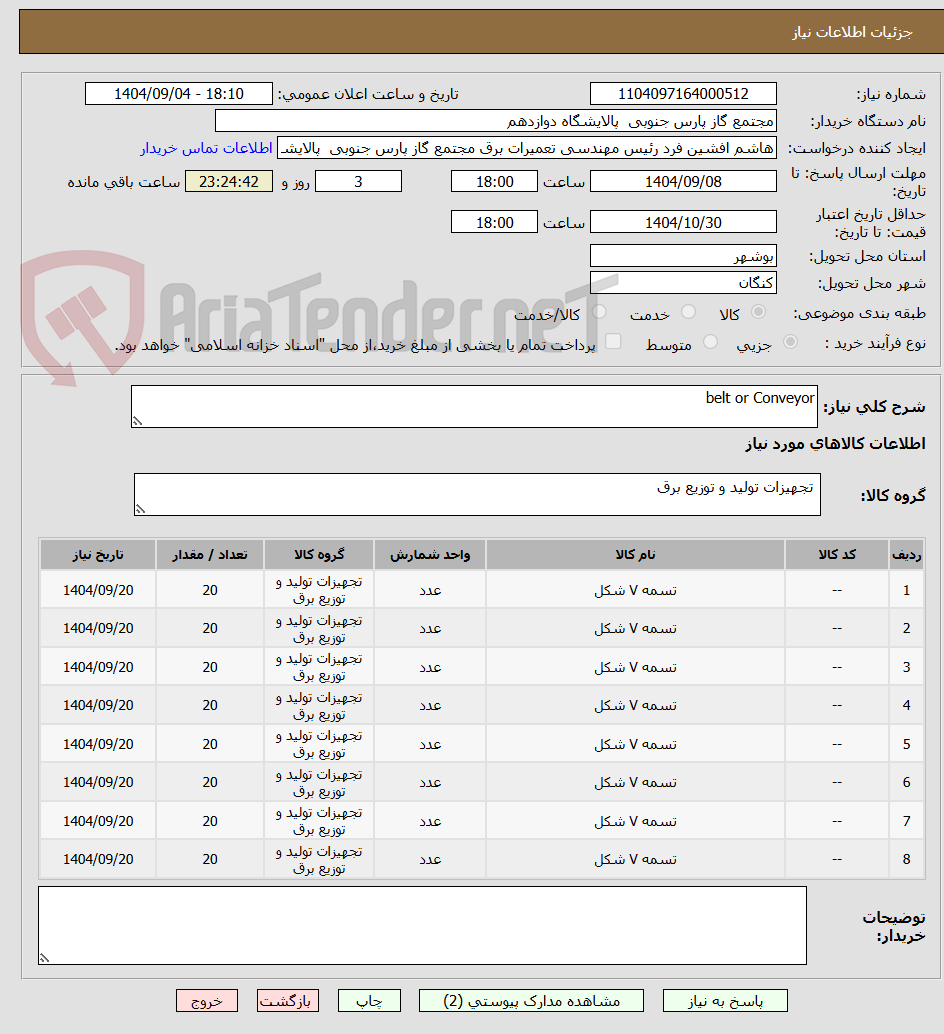Click the delivery city field کنگان
Screen dimensions: 944x1034
point(683,283)
